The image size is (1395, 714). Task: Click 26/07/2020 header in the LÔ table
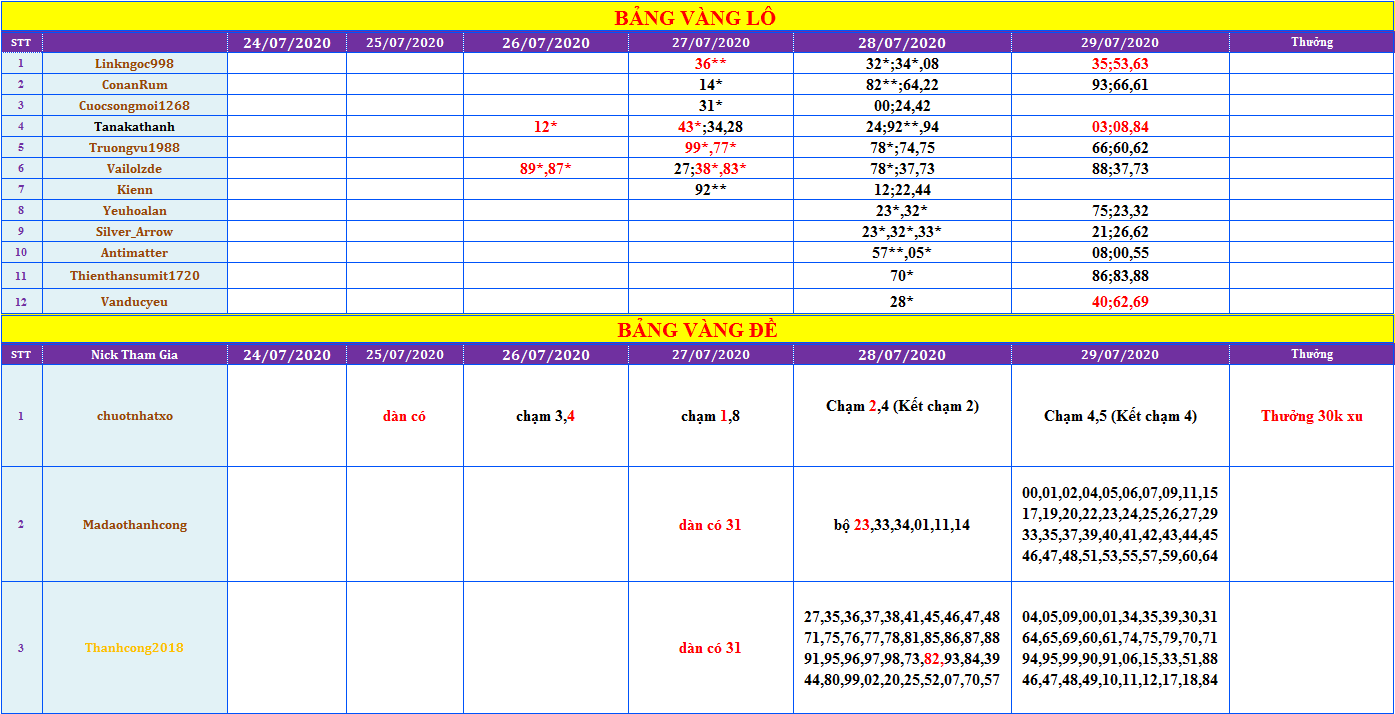pyautogui.click(x=546, y=43)
